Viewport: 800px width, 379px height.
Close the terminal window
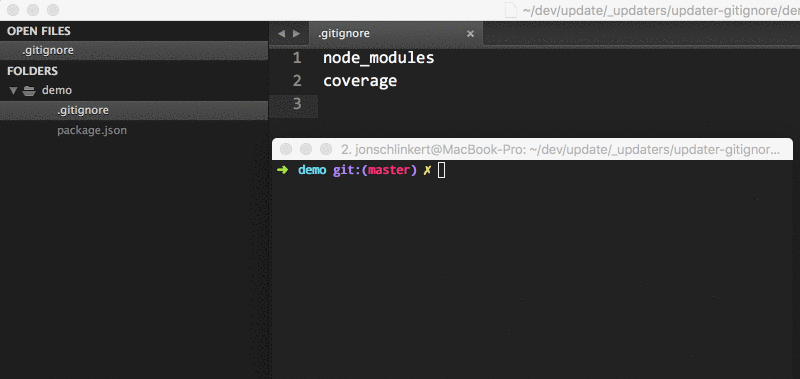(287, 149)
